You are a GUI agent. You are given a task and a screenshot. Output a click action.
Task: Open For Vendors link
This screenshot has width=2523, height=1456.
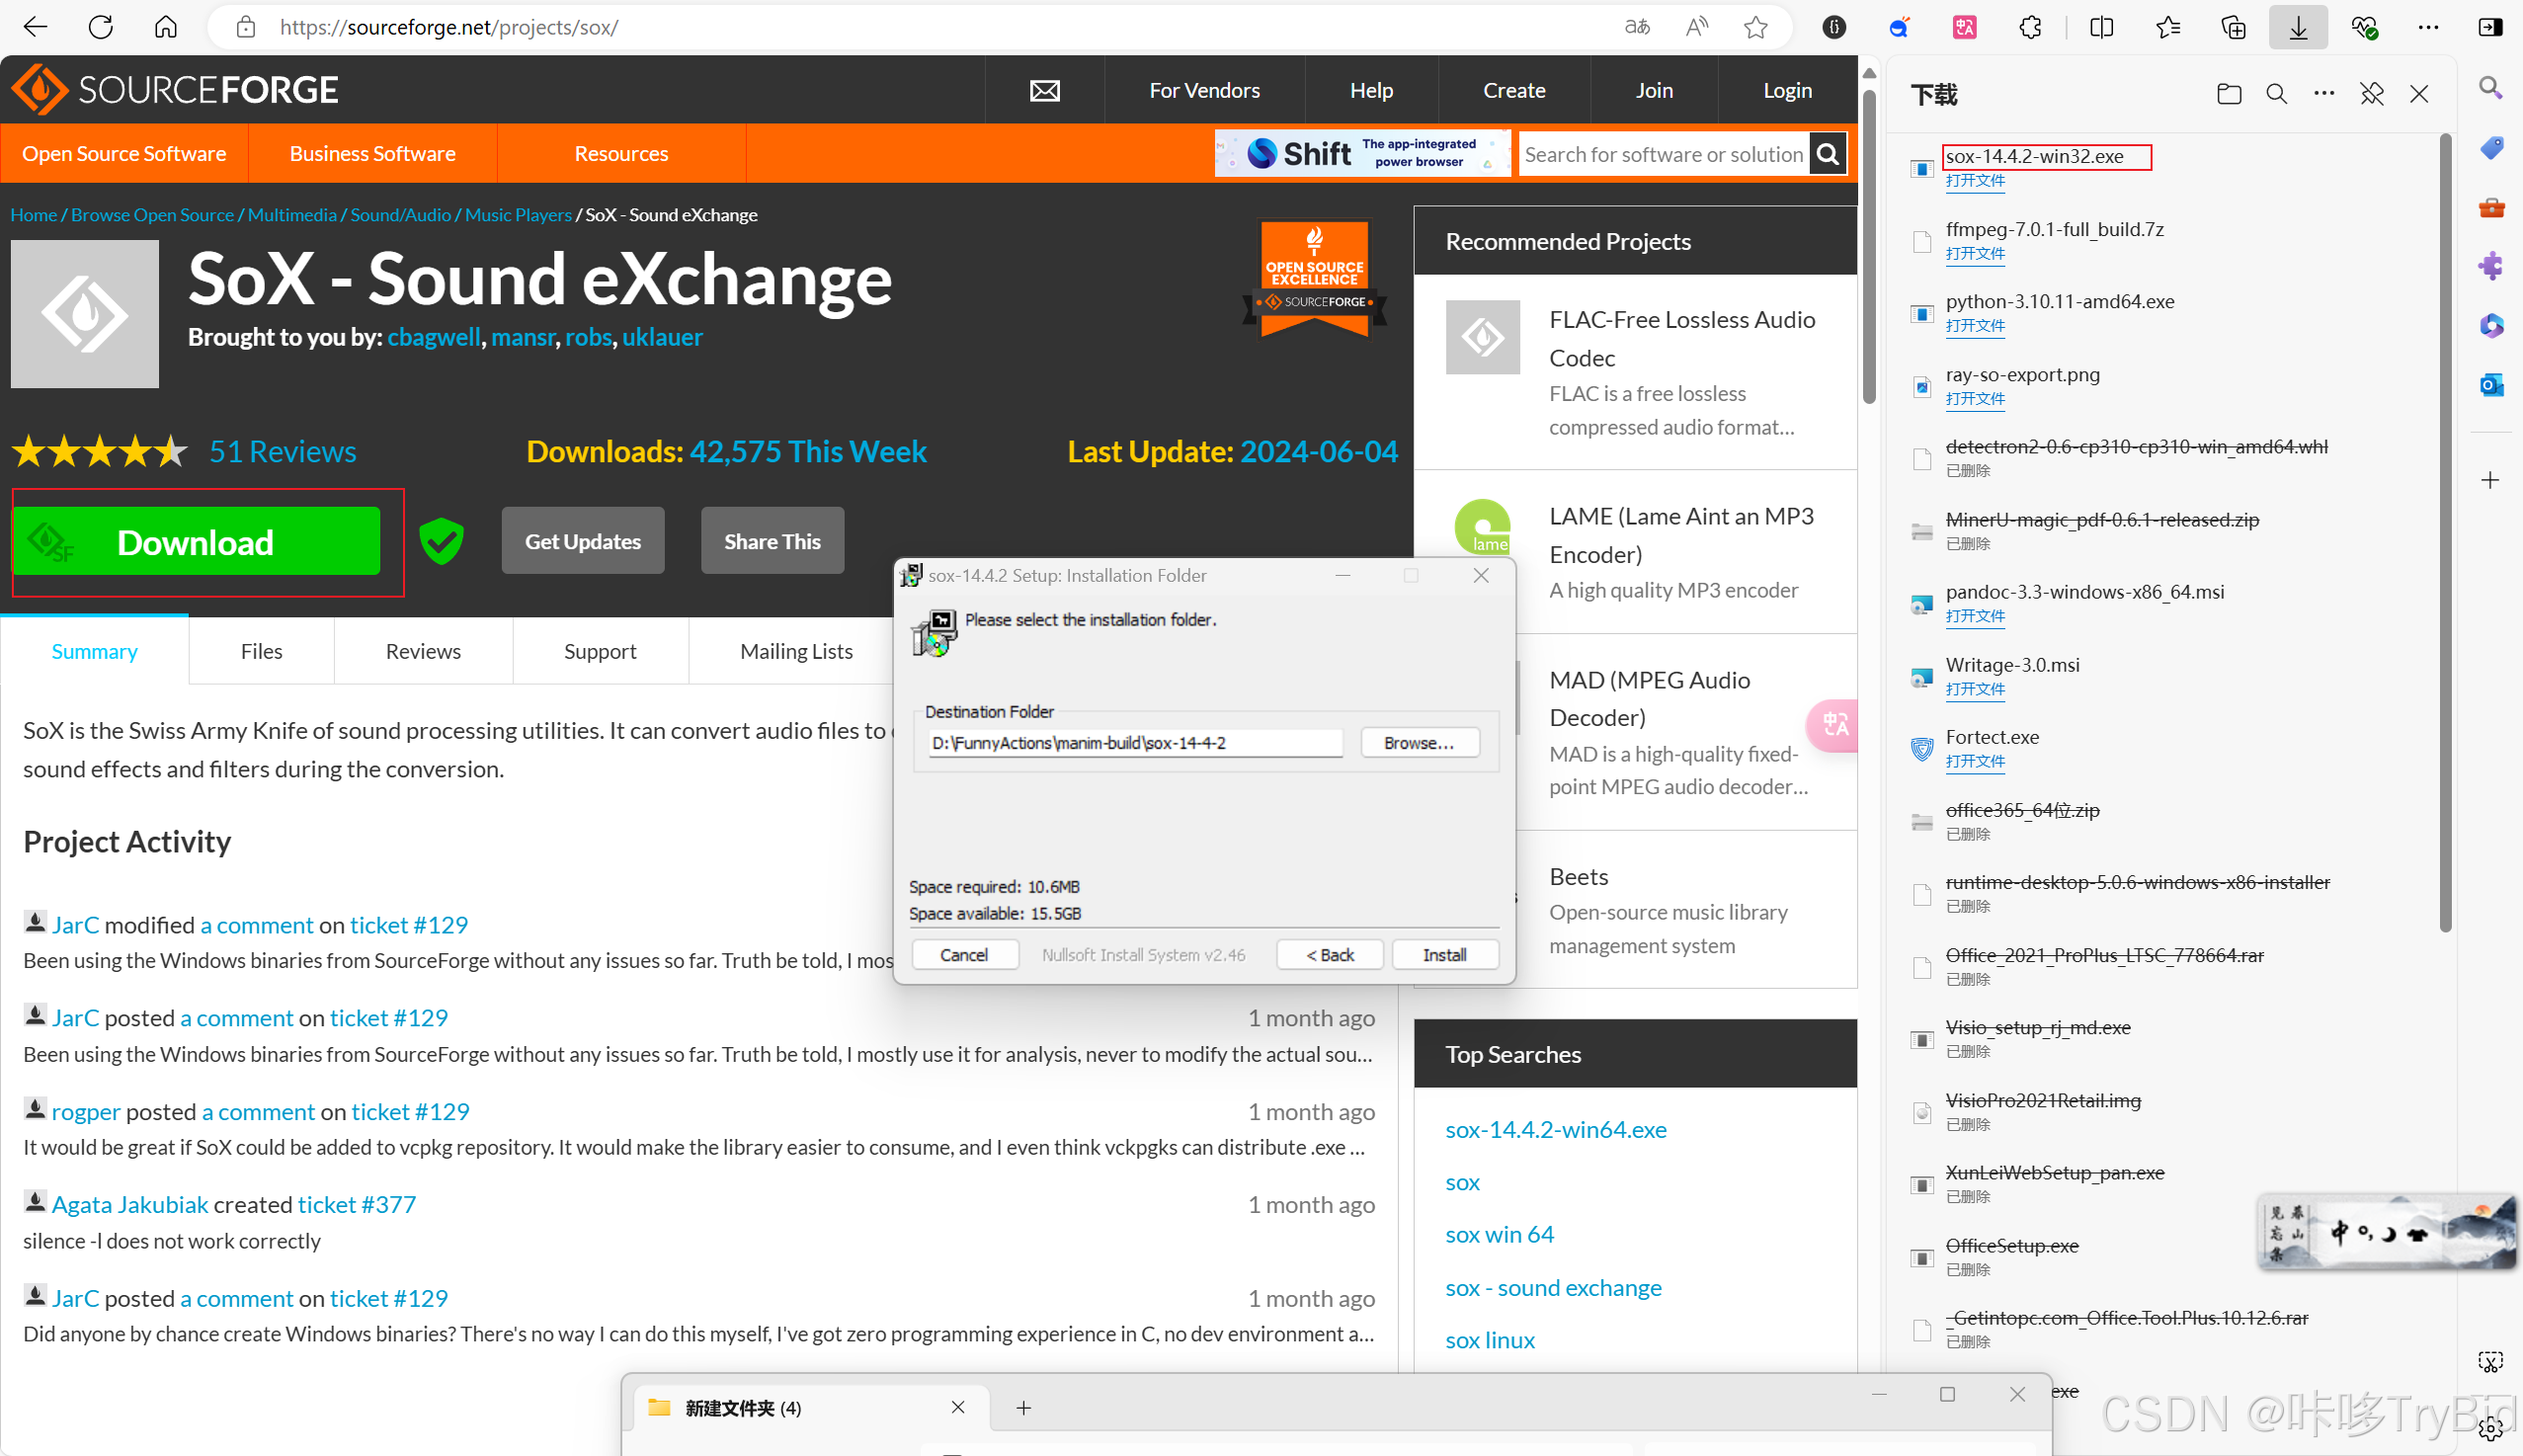[1204, 90]
